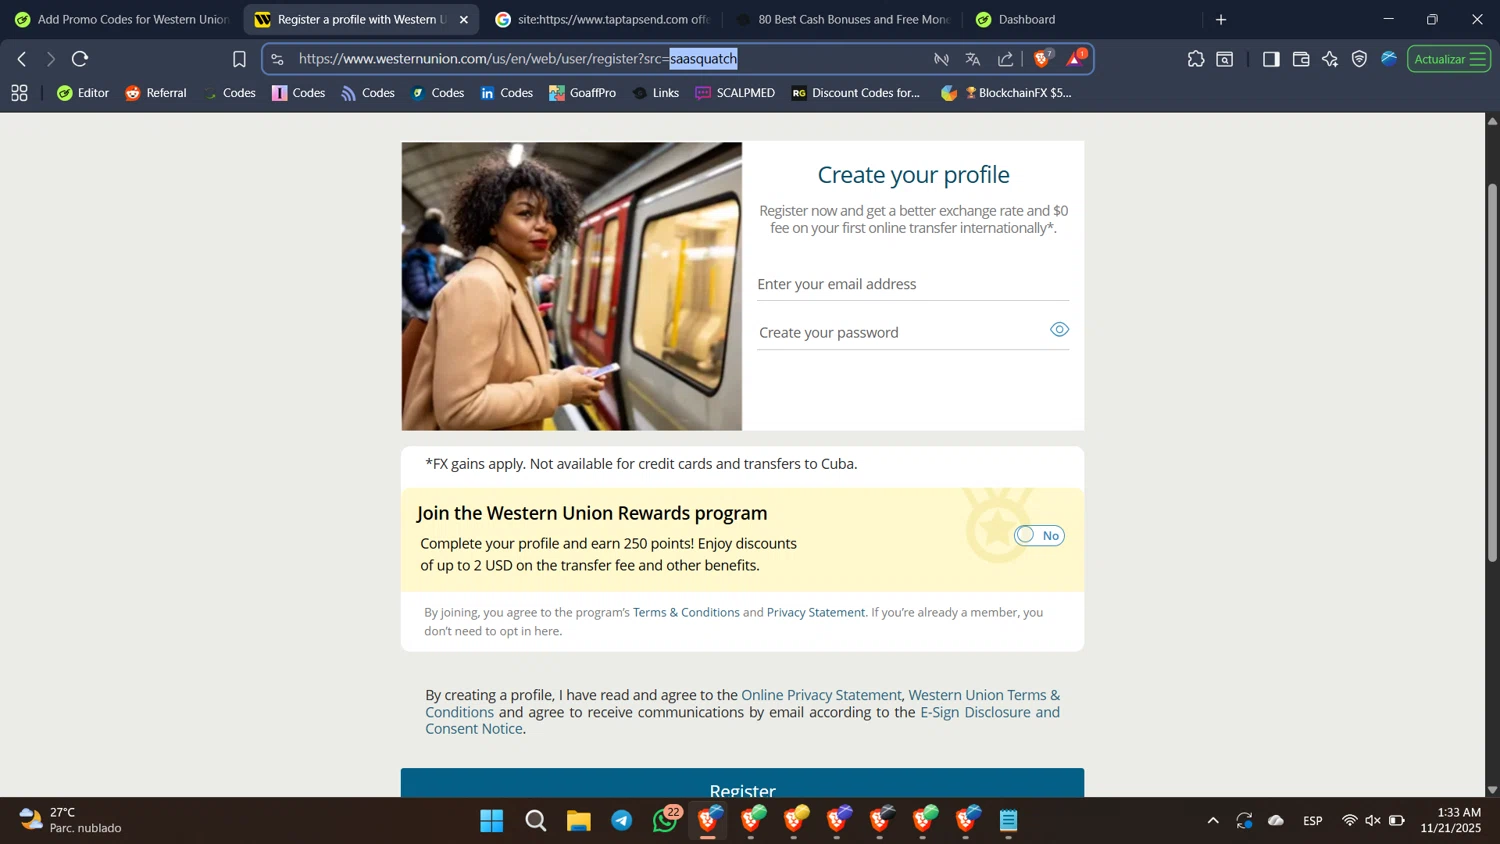Open Telegram from the taskbar
The width and height of the screenshot is (1500, 844).
(x=622, y=821)
